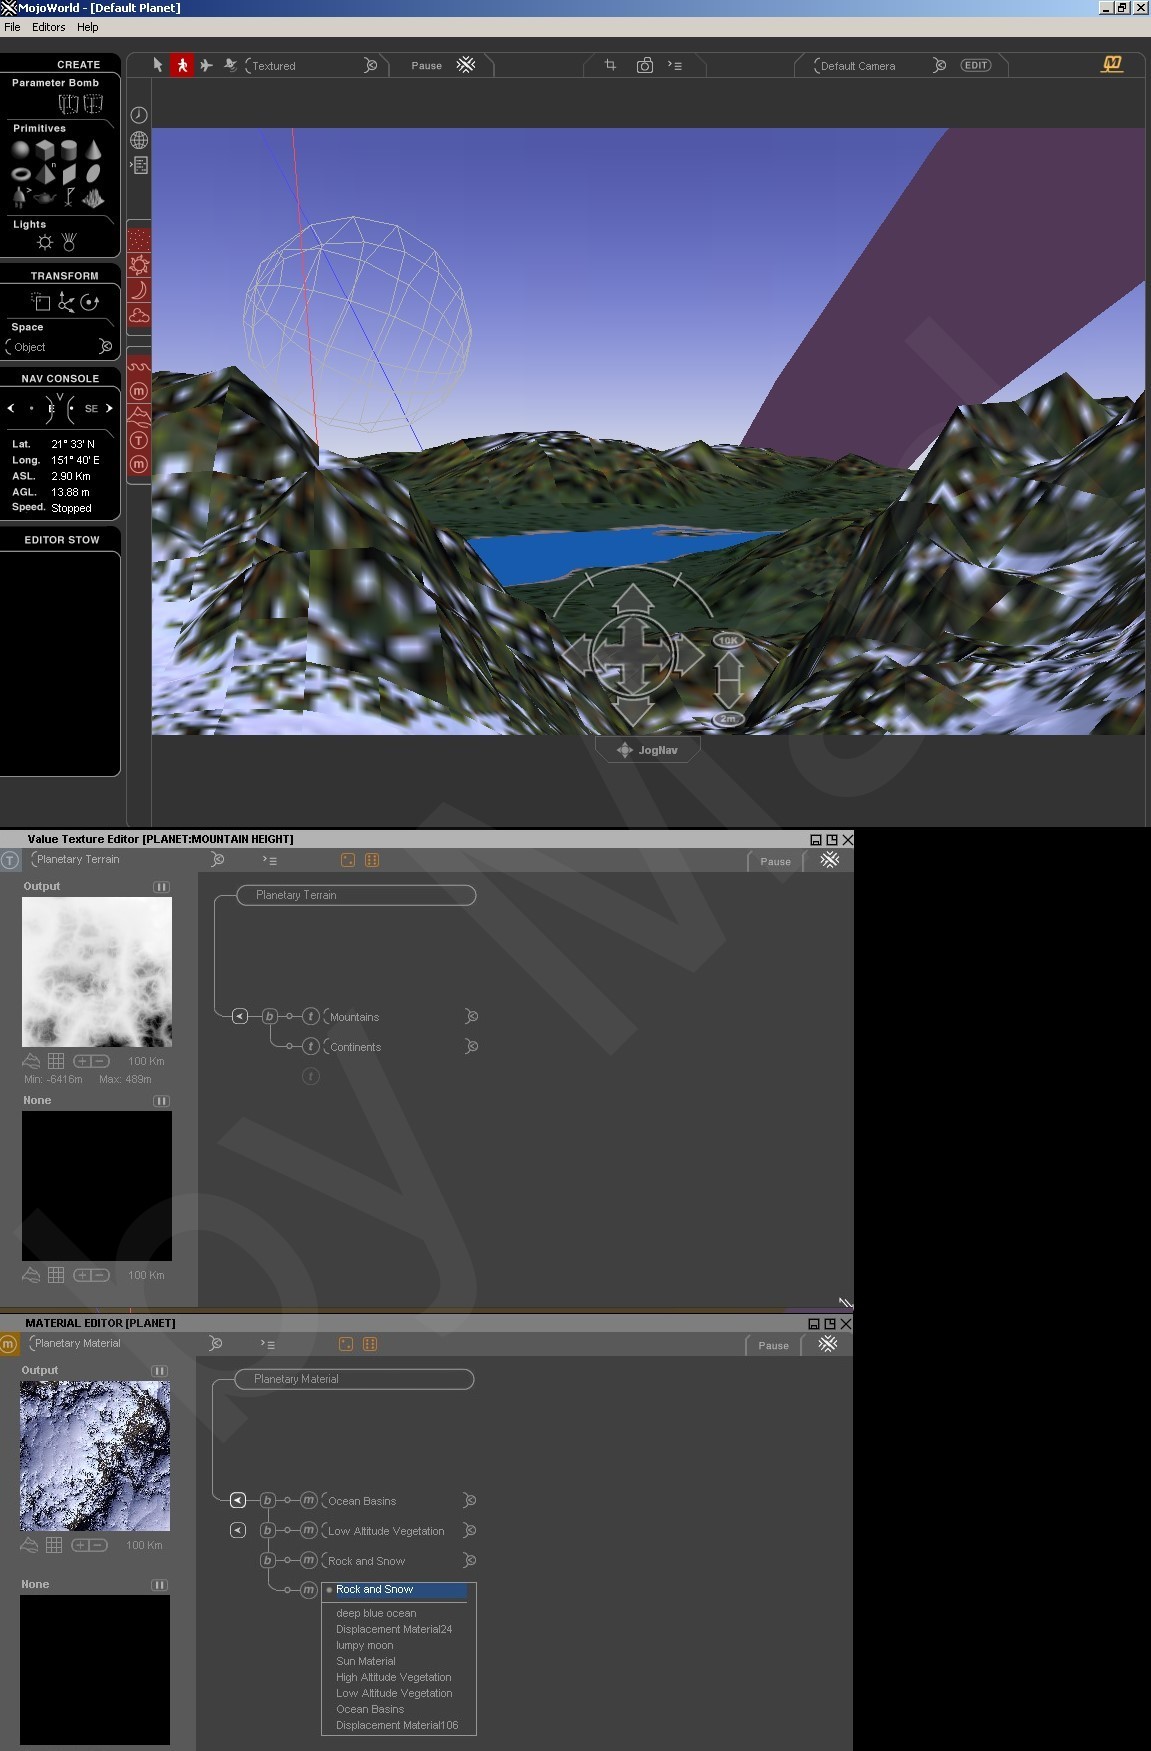Open the clock time settings icon
The width and height of the screenshot is (1151, 1751).
coord(139,115)
